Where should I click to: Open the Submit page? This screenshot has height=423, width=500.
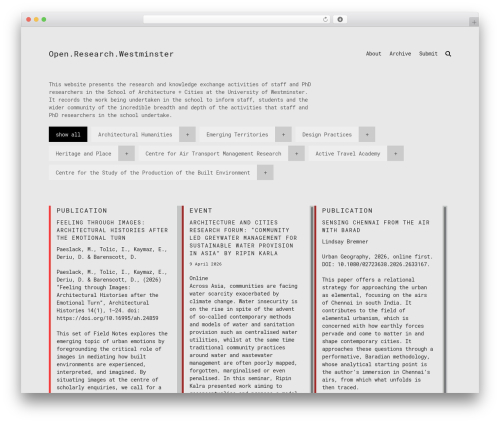[428, 54]
